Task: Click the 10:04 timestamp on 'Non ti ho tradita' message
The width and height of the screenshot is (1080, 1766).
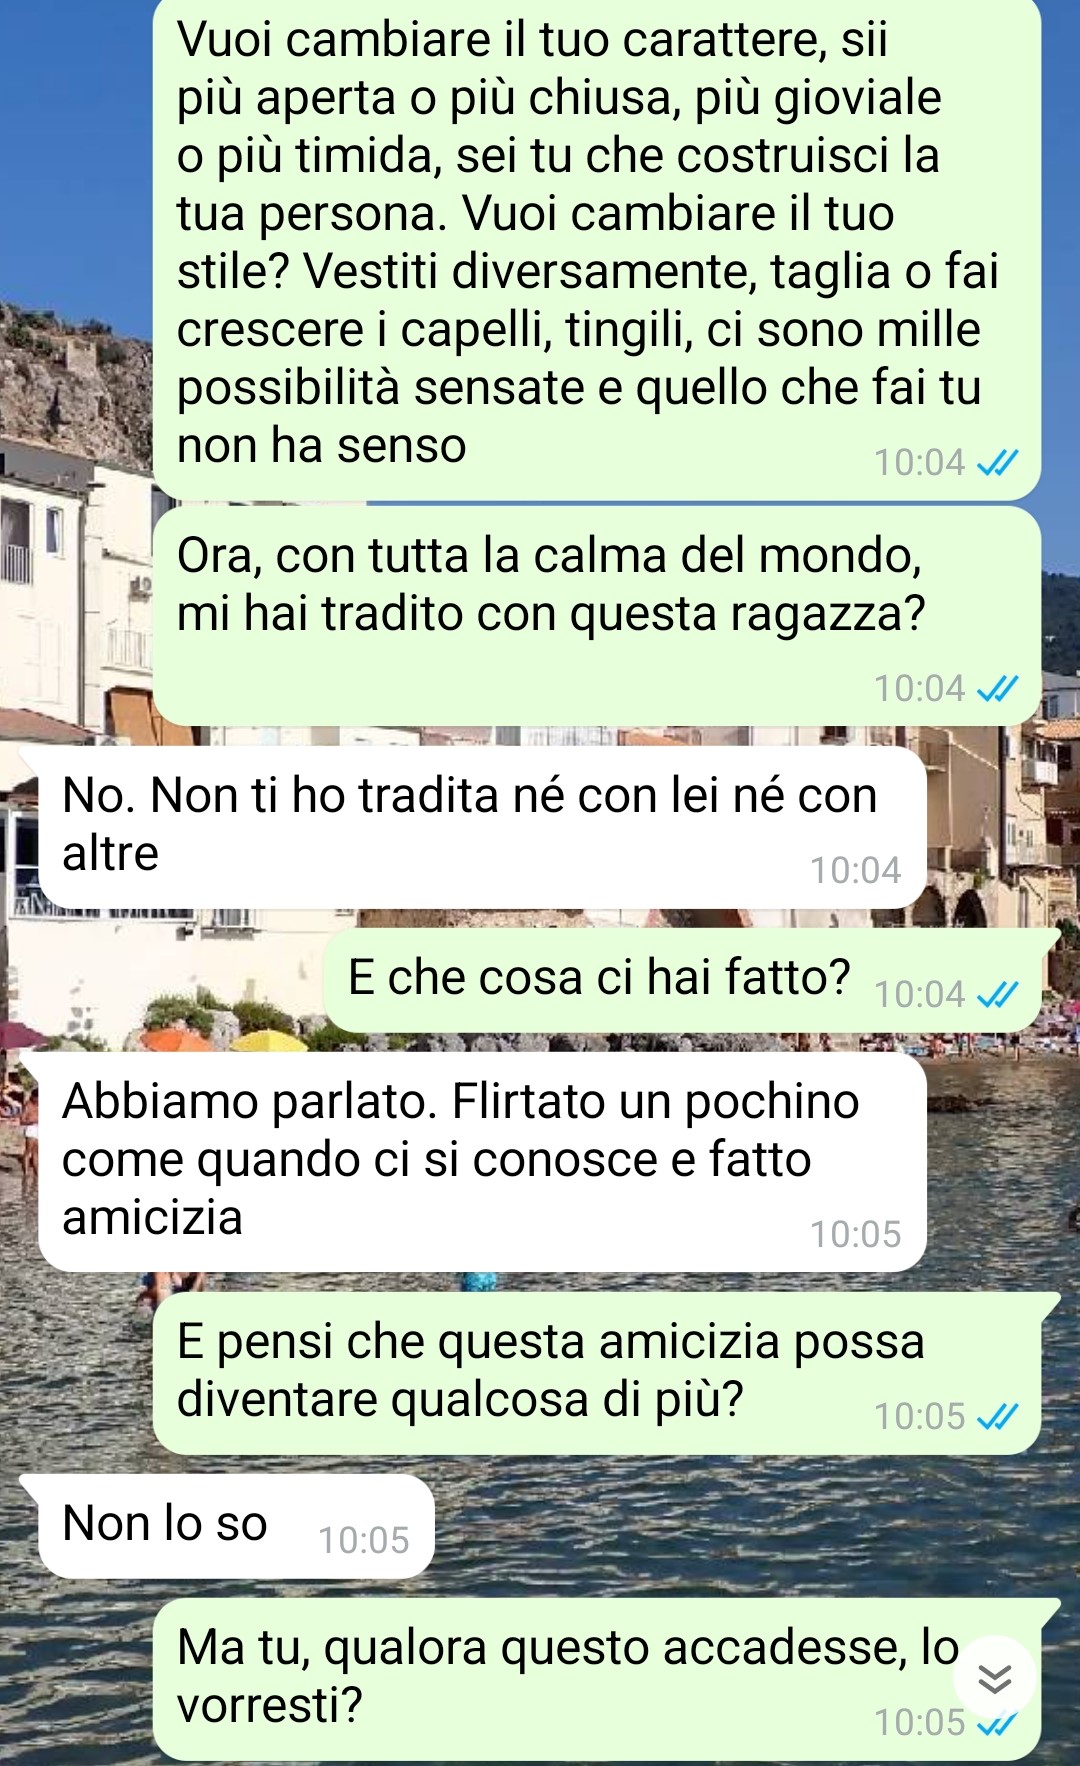Action: point(855,870)
